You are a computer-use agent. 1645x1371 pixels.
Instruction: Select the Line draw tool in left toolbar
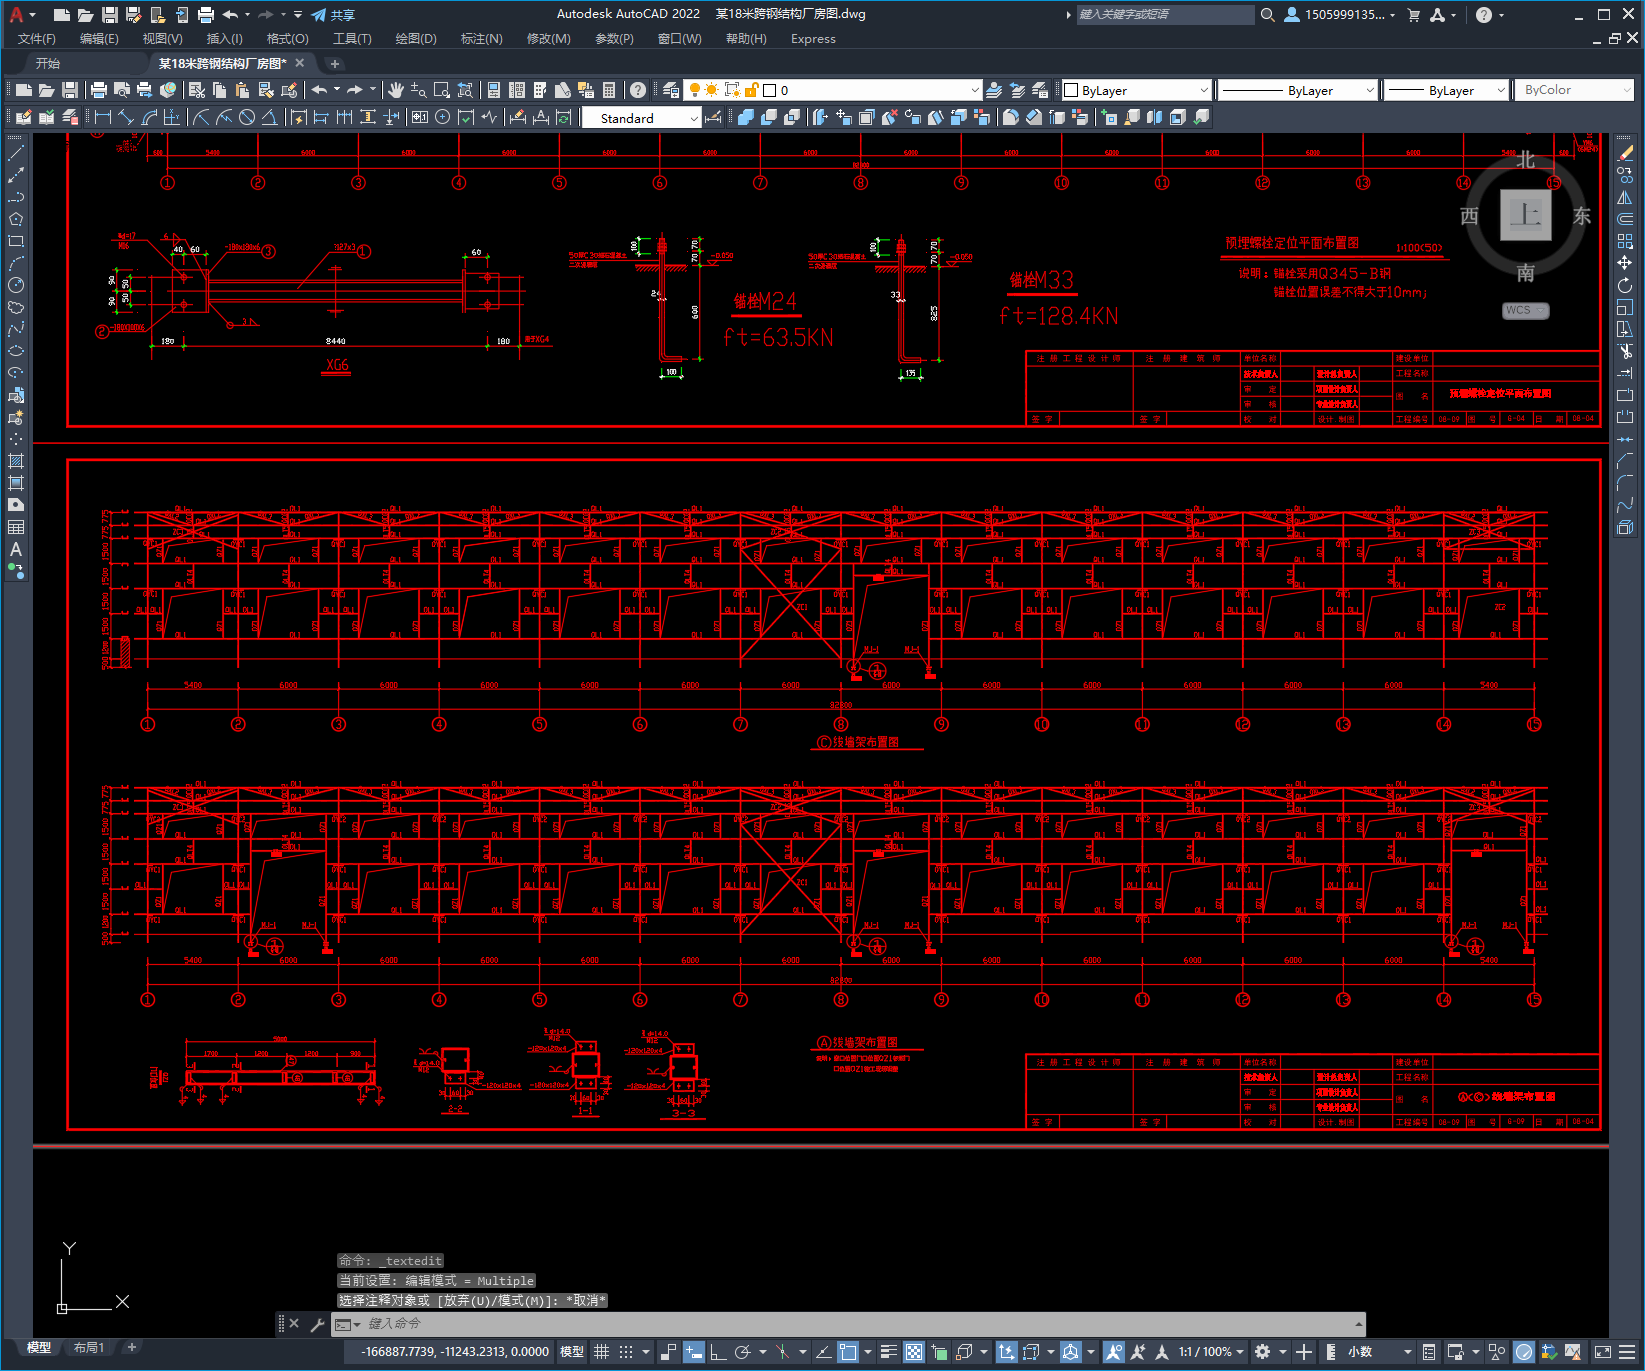[16, 153]
